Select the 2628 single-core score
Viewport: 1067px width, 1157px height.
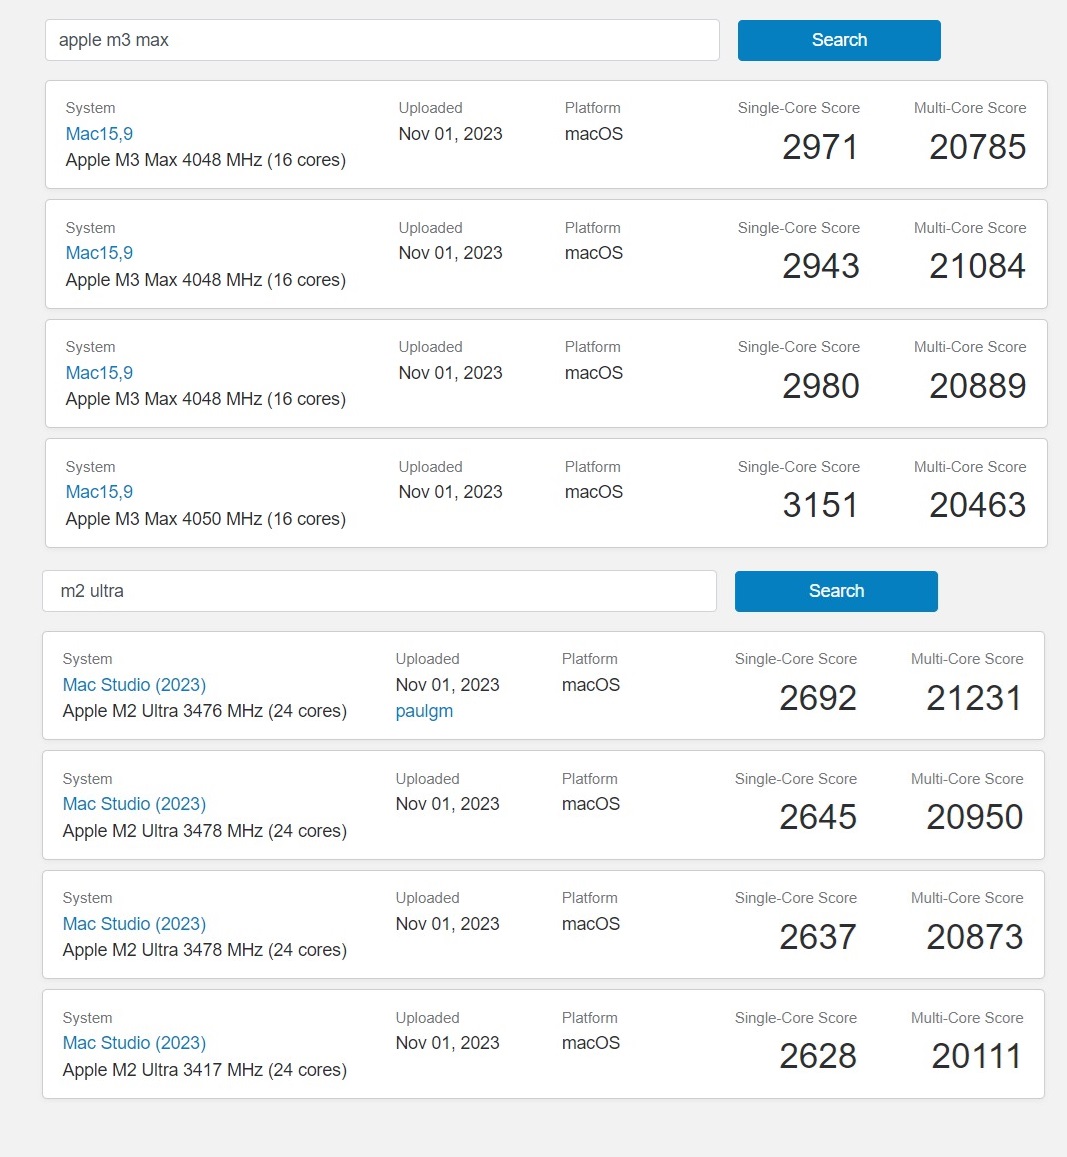point(818,1056)
